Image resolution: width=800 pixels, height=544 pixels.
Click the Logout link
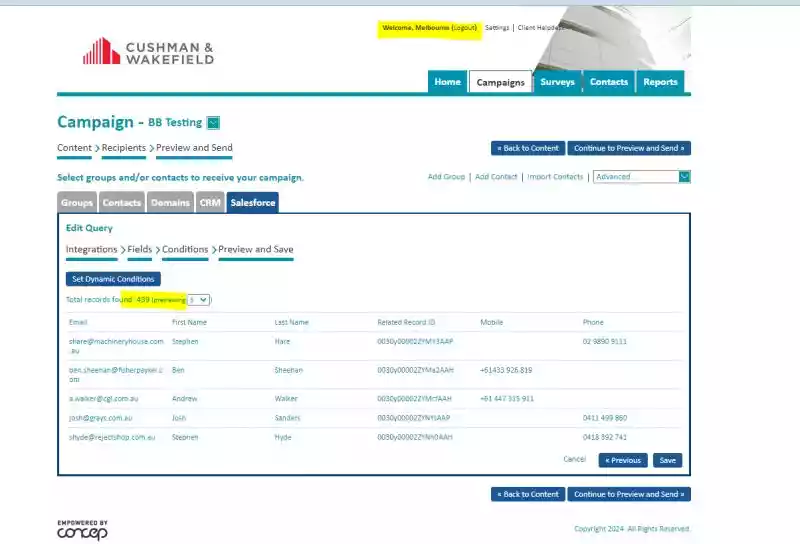[464, 28]
